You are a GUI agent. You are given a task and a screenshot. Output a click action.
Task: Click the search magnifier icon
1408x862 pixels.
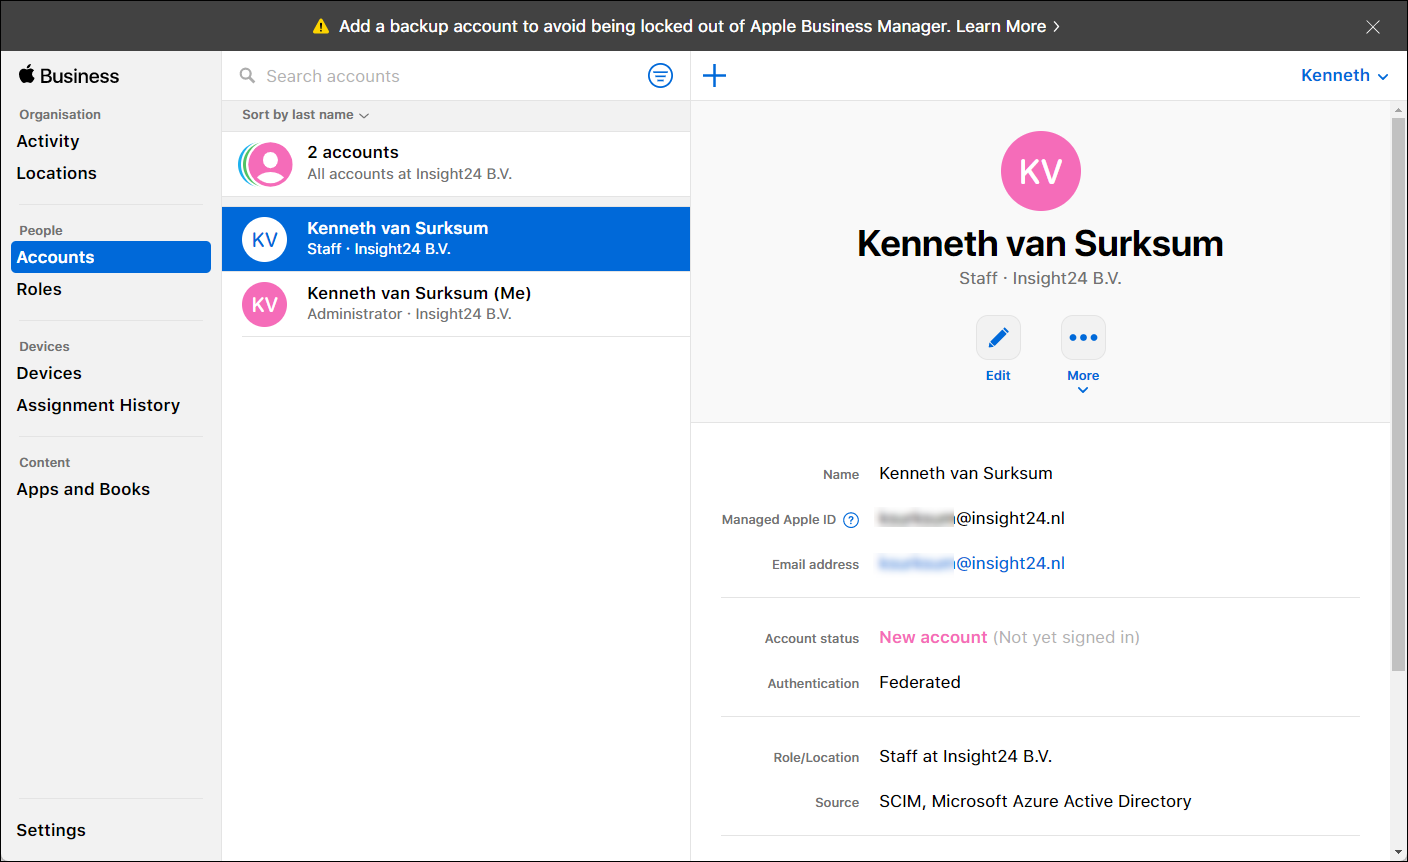coord(247,76)
